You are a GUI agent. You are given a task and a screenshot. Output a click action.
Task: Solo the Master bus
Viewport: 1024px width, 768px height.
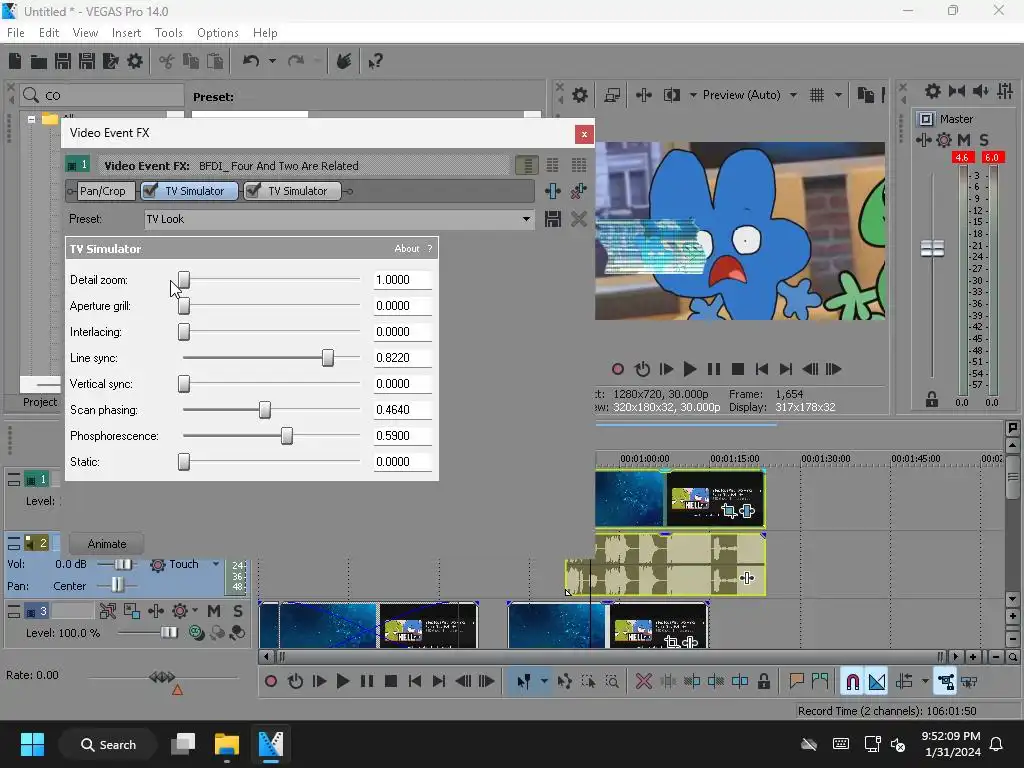pos(984,140)
